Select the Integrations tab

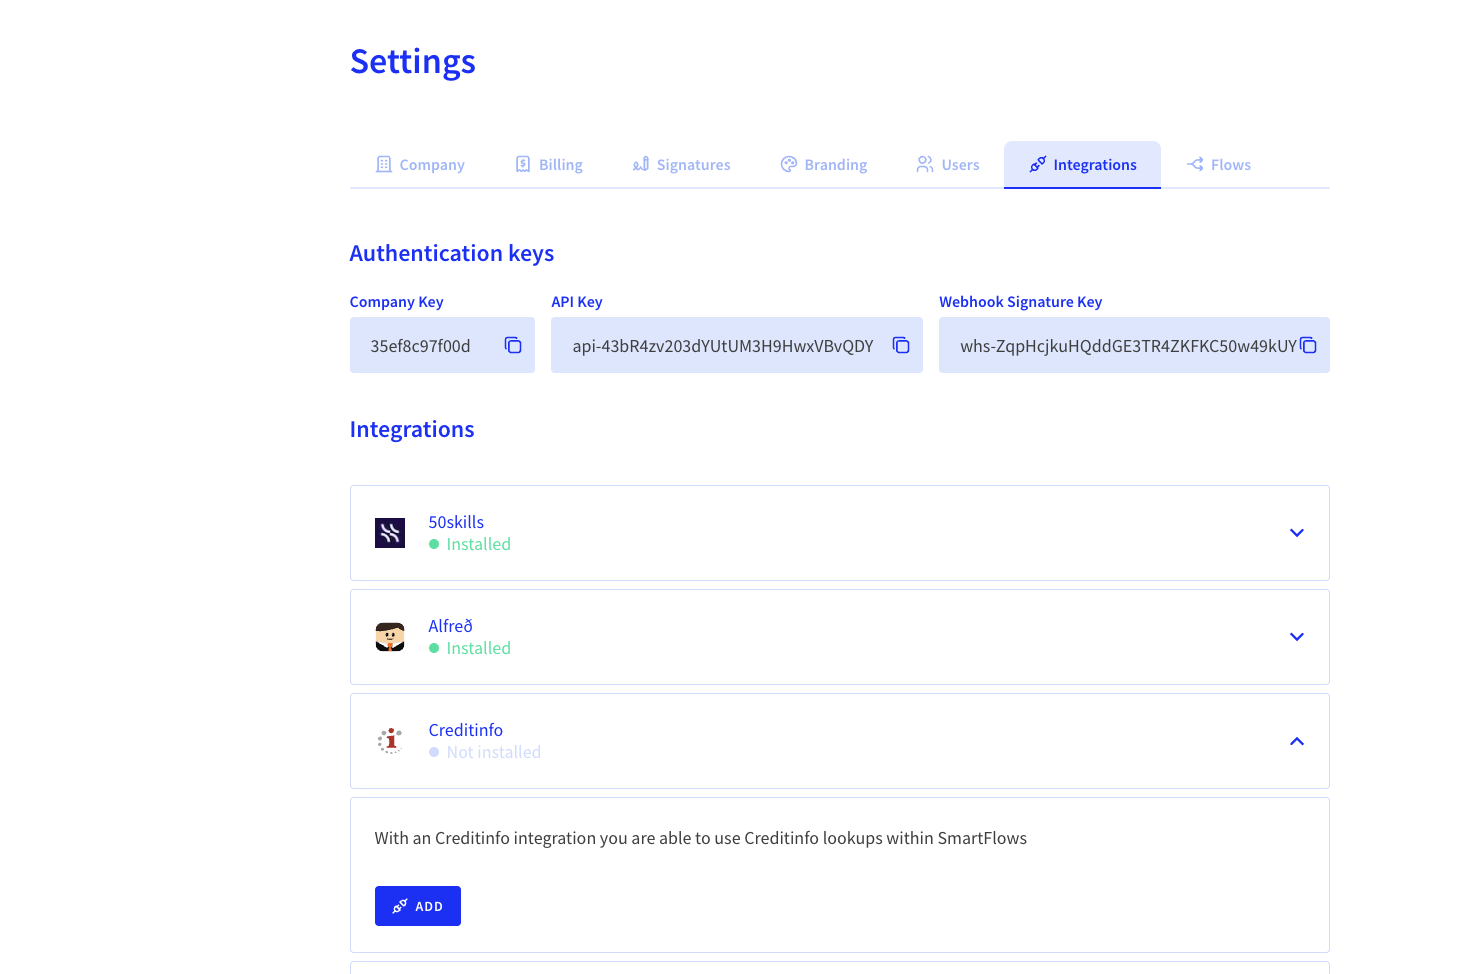click(1082, 164)
